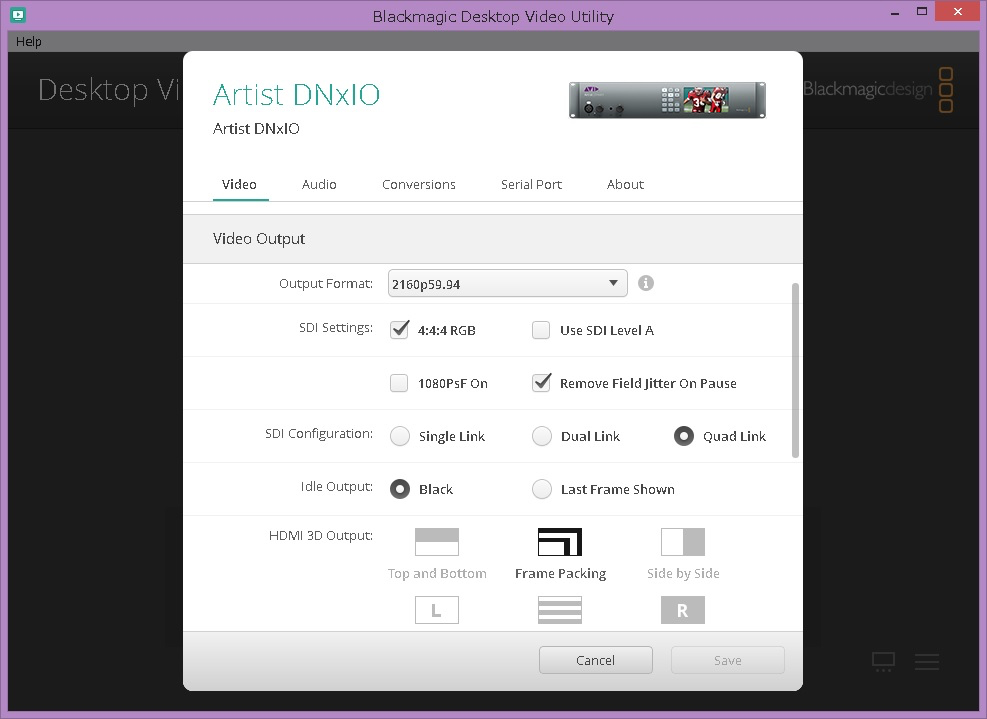Click the Artist DNxIO device image
The image size is (987, 719).
pos(667,100)
